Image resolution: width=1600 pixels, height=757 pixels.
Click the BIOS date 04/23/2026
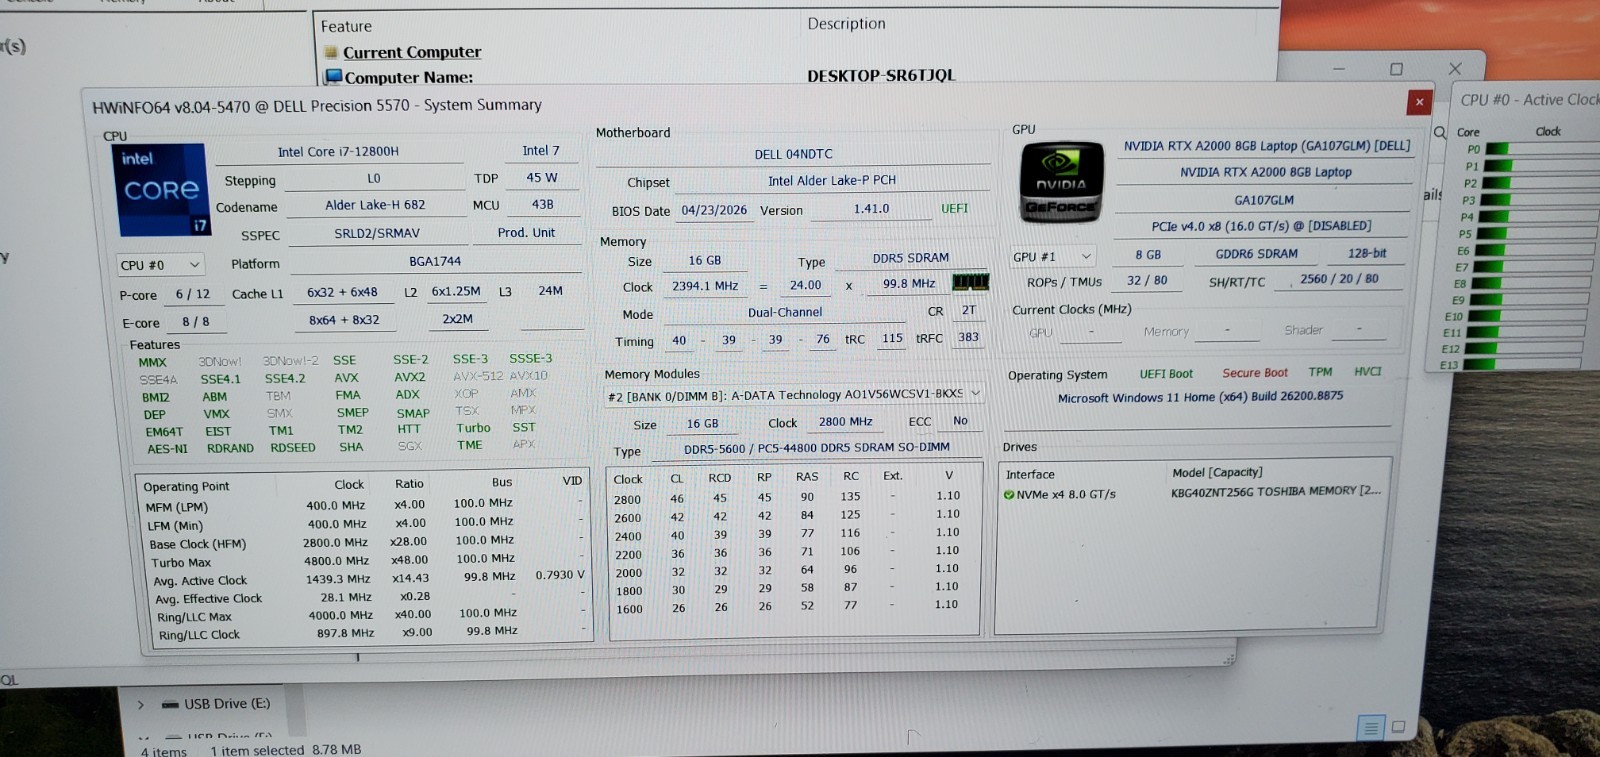click(x=714, y=210)
